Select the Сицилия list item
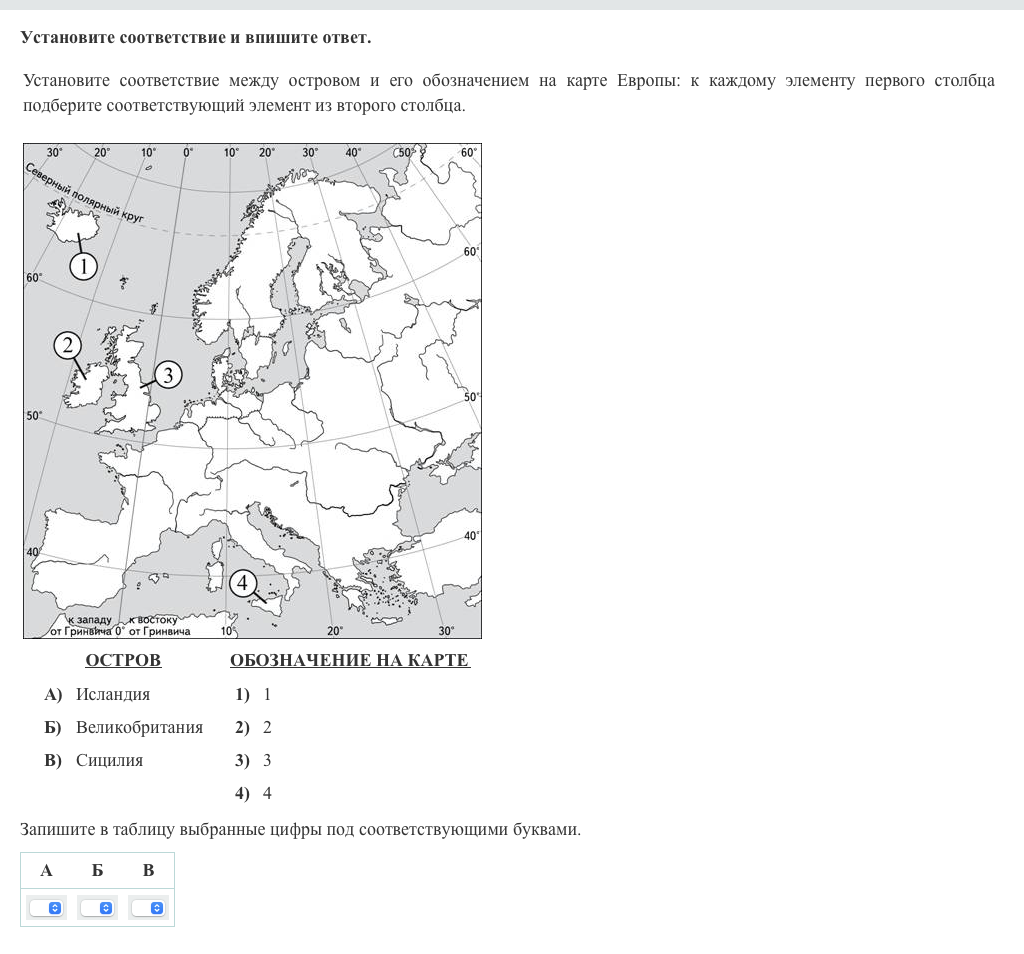Screen dimensions: 1024x954 pyautogui.click(x=109, y=760)
